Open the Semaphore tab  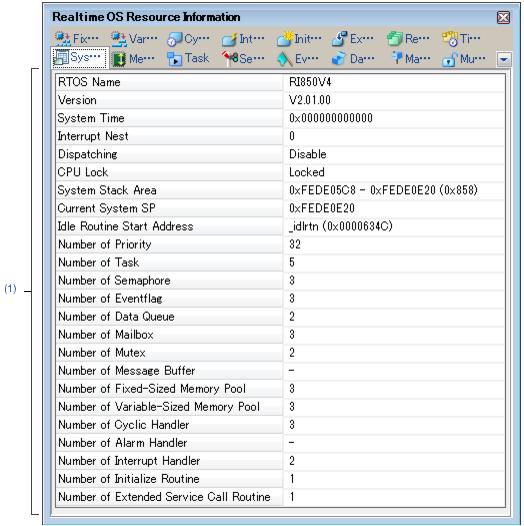coord(243,59)
